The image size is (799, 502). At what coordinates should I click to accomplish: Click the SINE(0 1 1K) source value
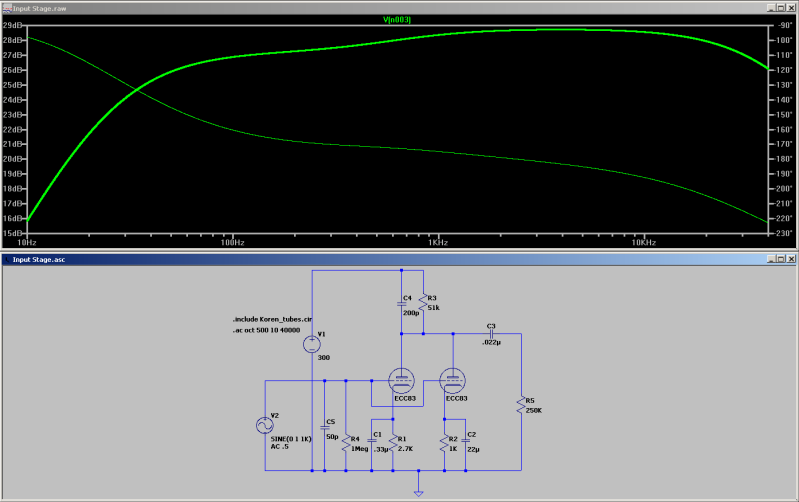291,439
